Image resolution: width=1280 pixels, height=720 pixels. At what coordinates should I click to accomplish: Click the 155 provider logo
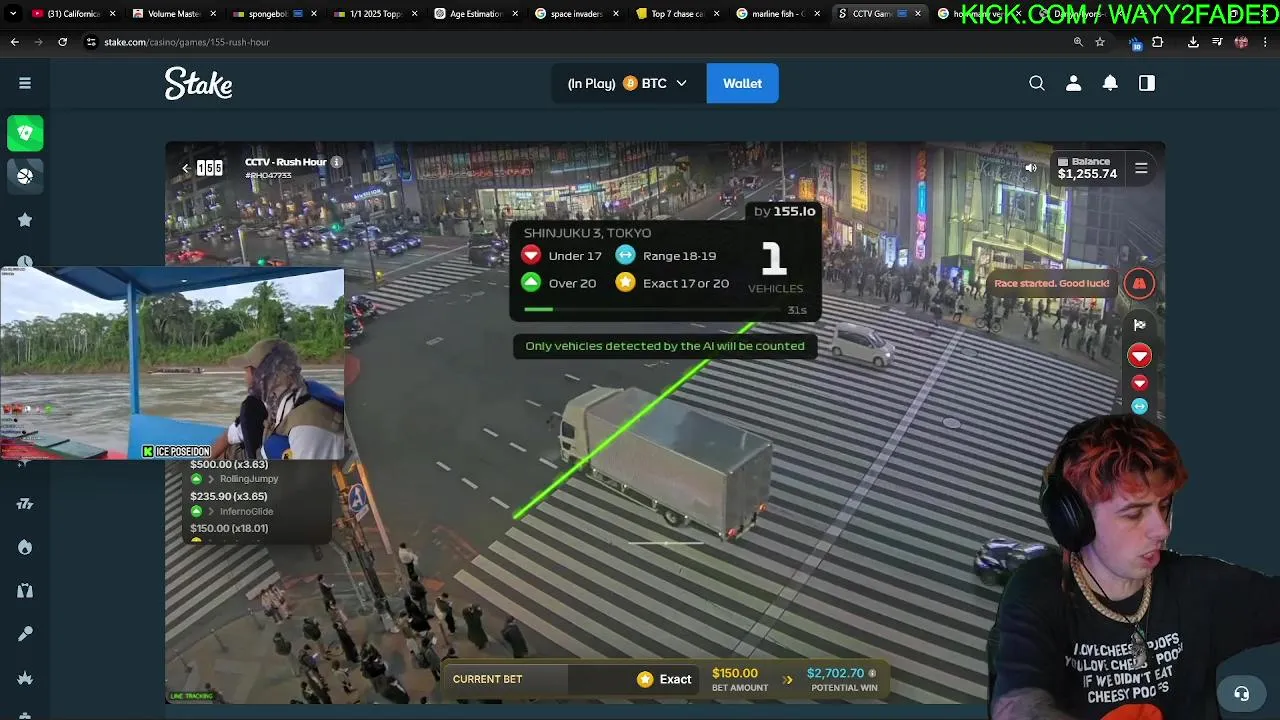coord(209,168)
